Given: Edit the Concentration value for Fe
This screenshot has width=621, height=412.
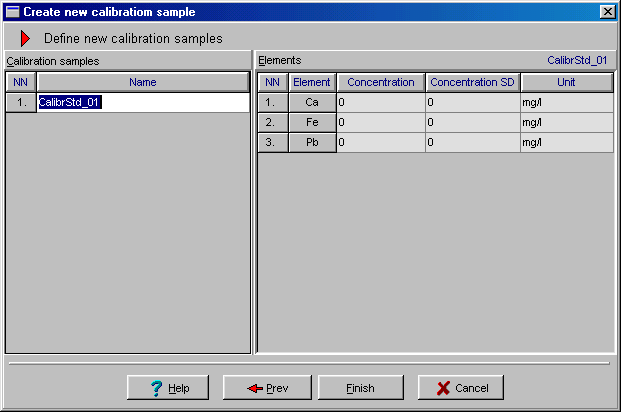Looking at the screenshot, I should pyautogui.click(x=381, y=122).
